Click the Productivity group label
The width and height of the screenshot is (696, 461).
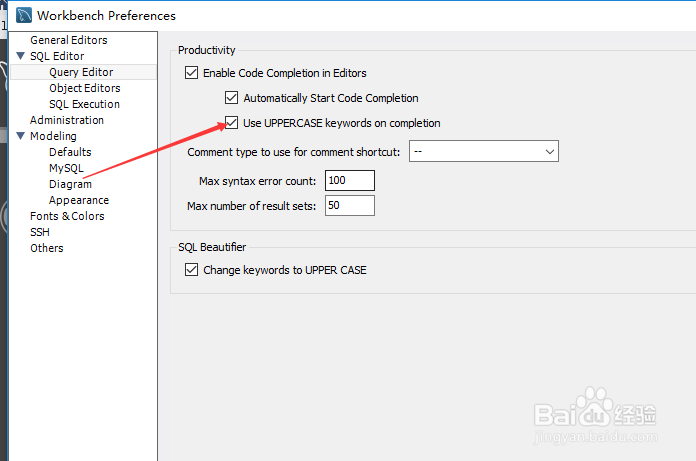(206, 50)
